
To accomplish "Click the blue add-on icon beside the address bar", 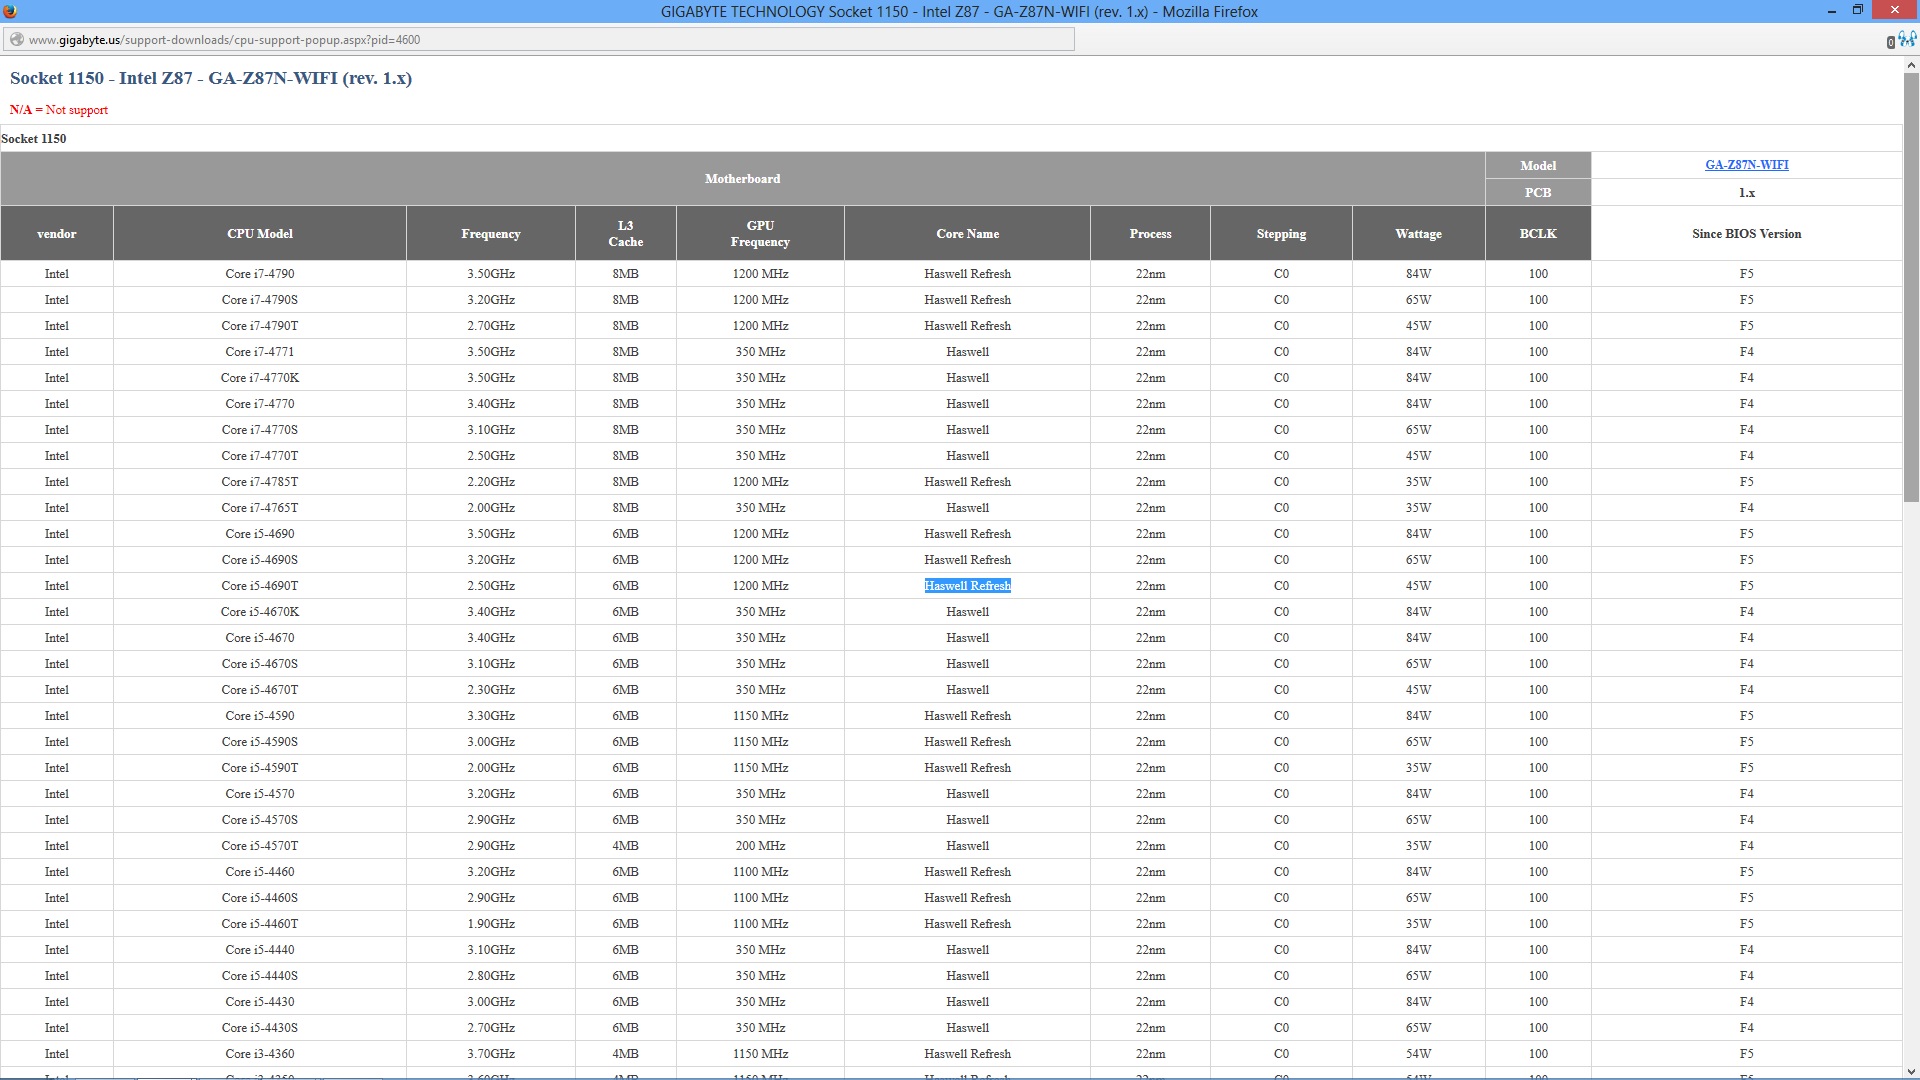I will [x=1908, y=39].
